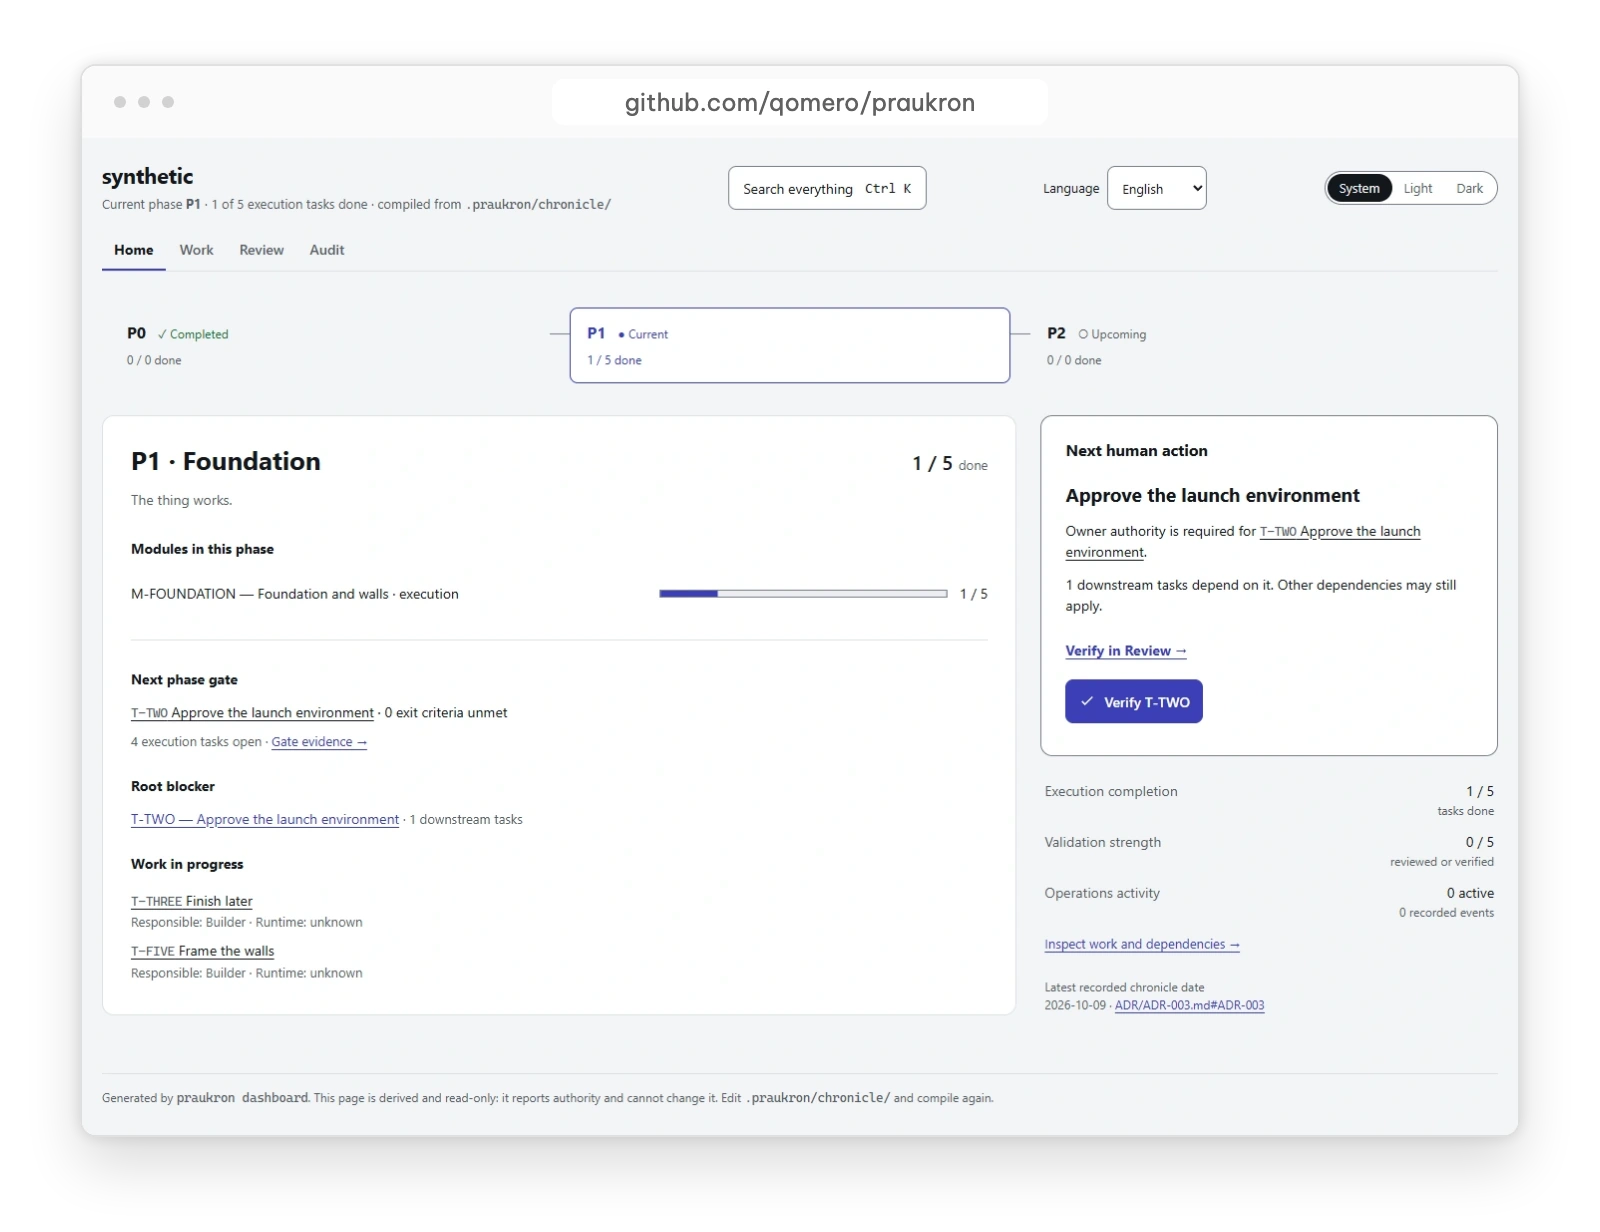The image size is (1600, 1232).
Task: Open the T-FIVE Frame the walls task
Action: 202,951
